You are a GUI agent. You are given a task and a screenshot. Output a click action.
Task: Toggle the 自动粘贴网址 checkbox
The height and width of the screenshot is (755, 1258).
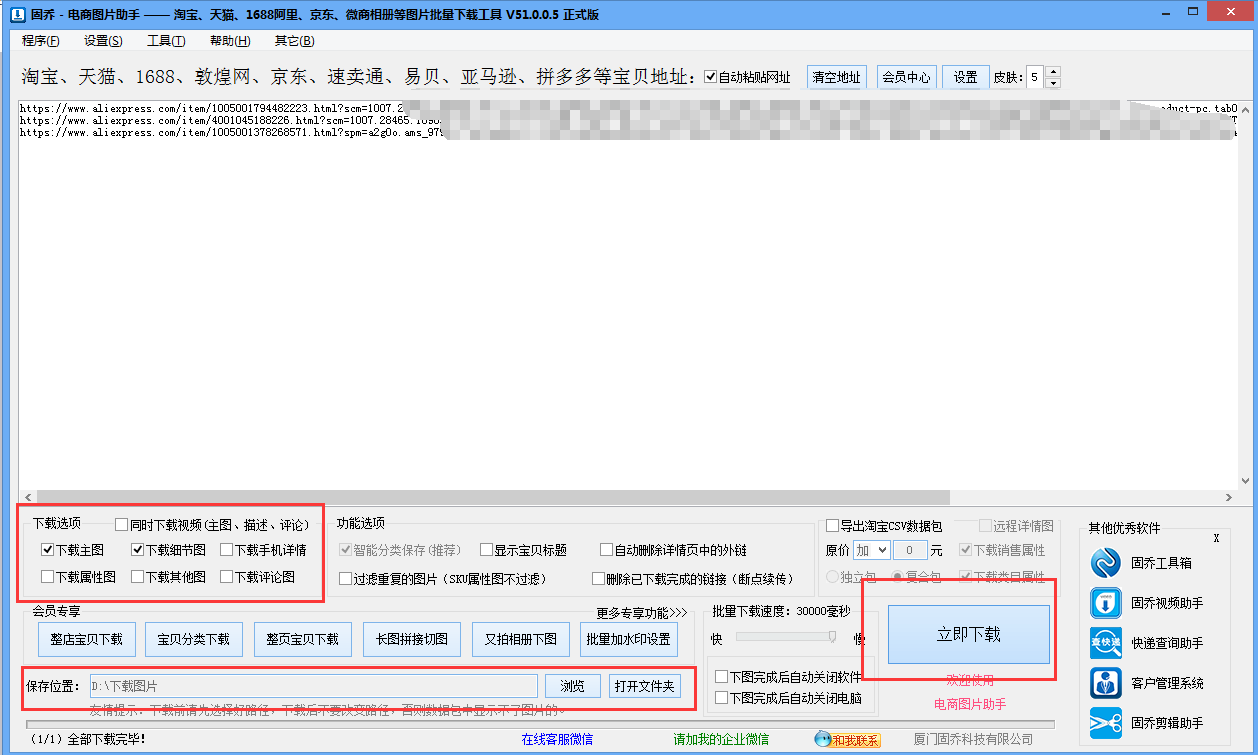click(x=711, y=78)
